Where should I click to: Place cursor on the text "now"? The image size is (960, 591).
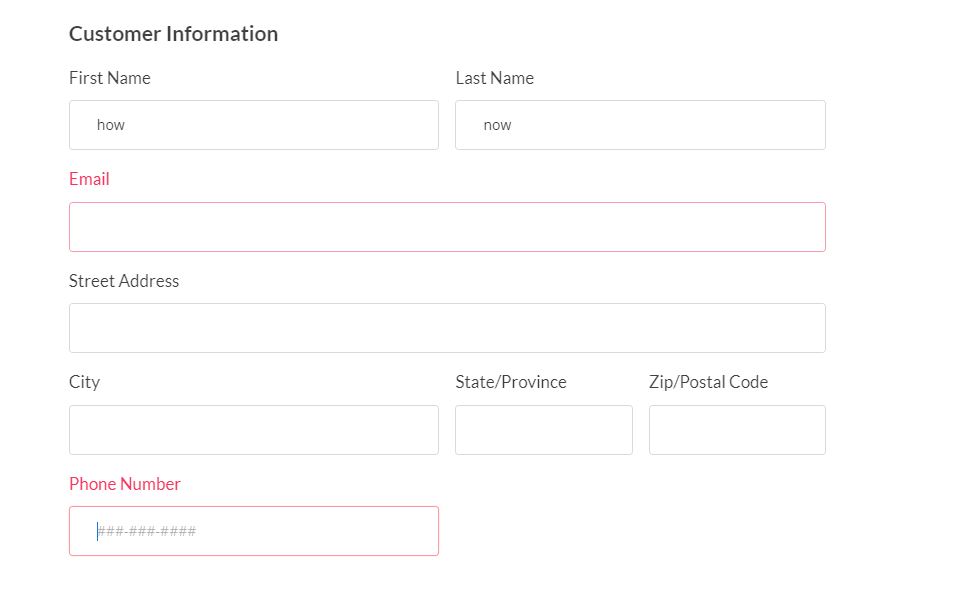point(497,125)
